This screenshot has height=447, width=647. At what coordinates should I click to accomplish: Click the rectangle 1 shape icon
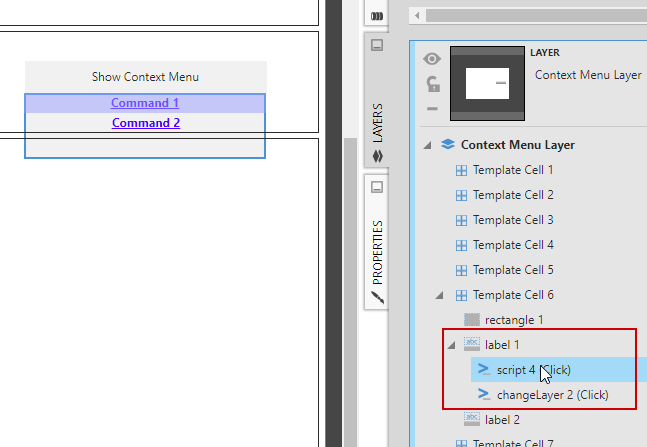click(x=472, y=320)
